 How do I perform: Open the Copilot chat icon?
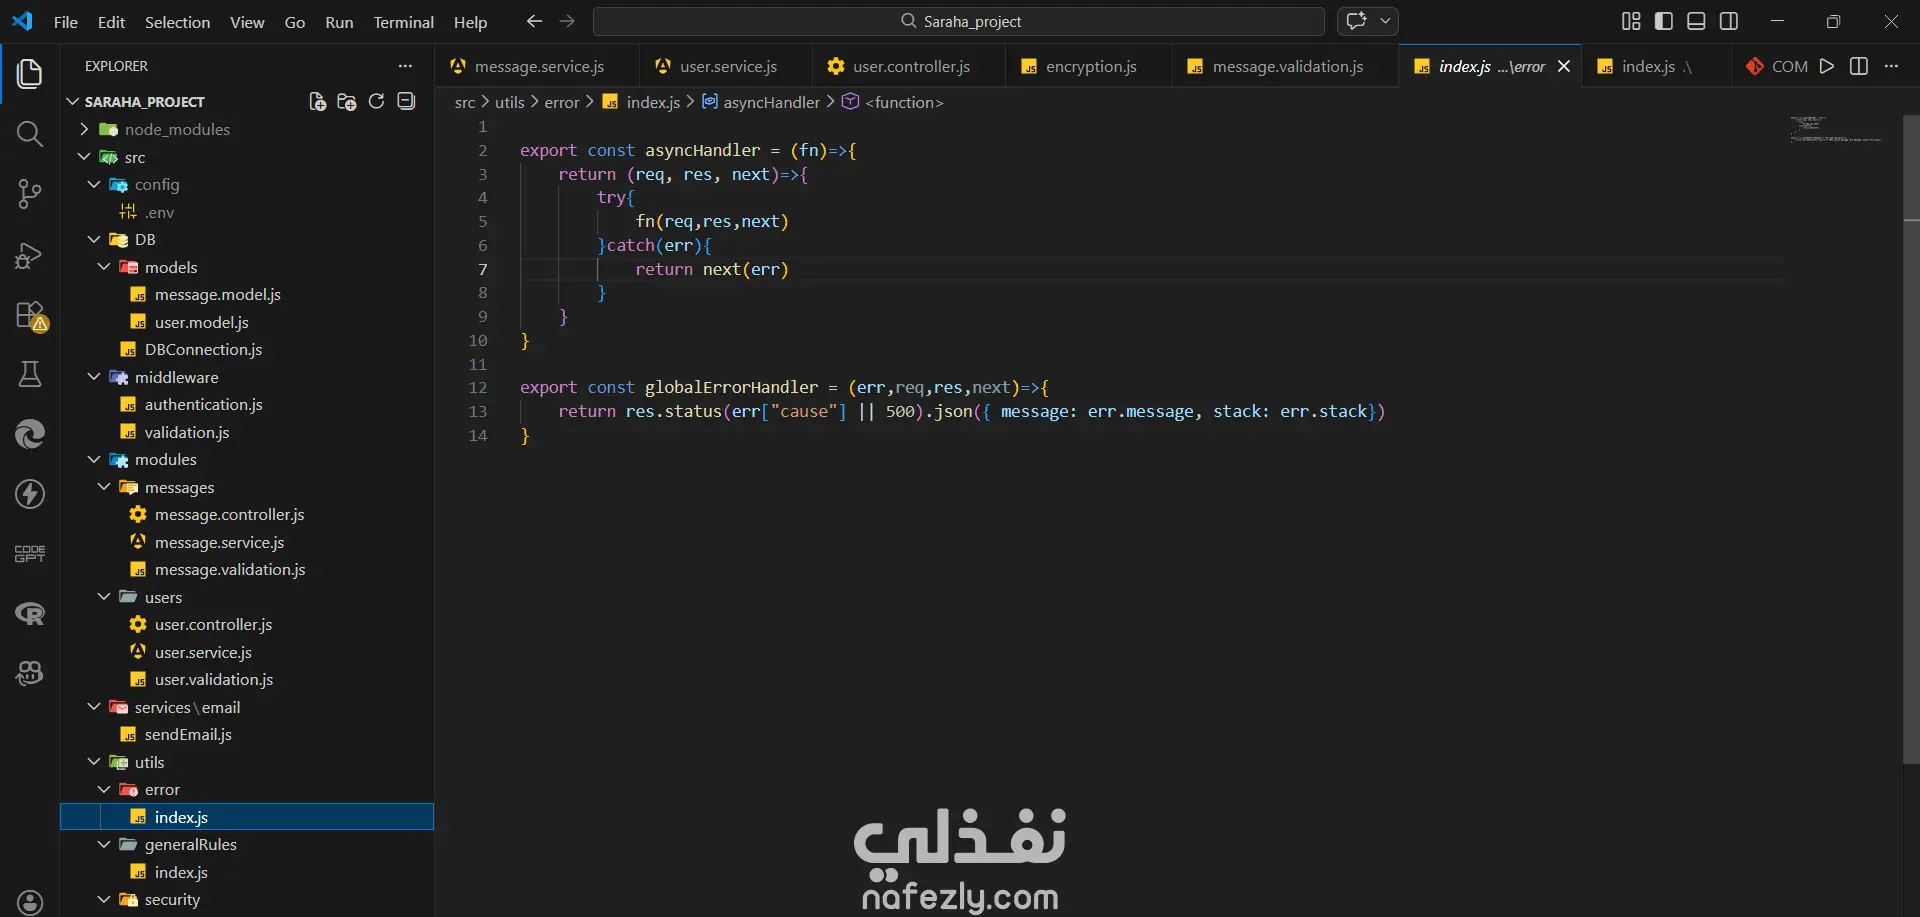(1356, 21)
